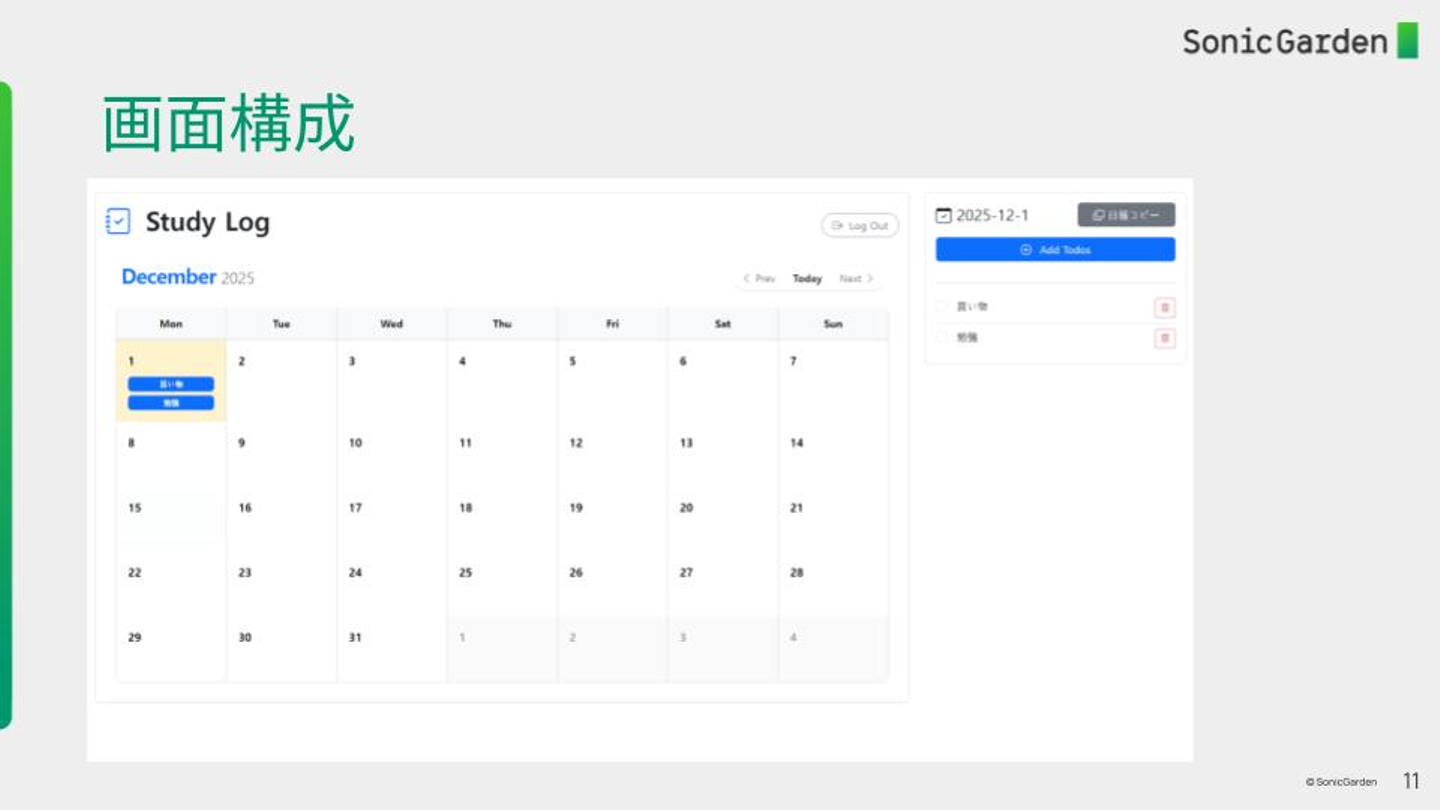Viewport: 1440px width, 810px height.
Task: Select December 31 in the calendar
Action: pos(392,650)
